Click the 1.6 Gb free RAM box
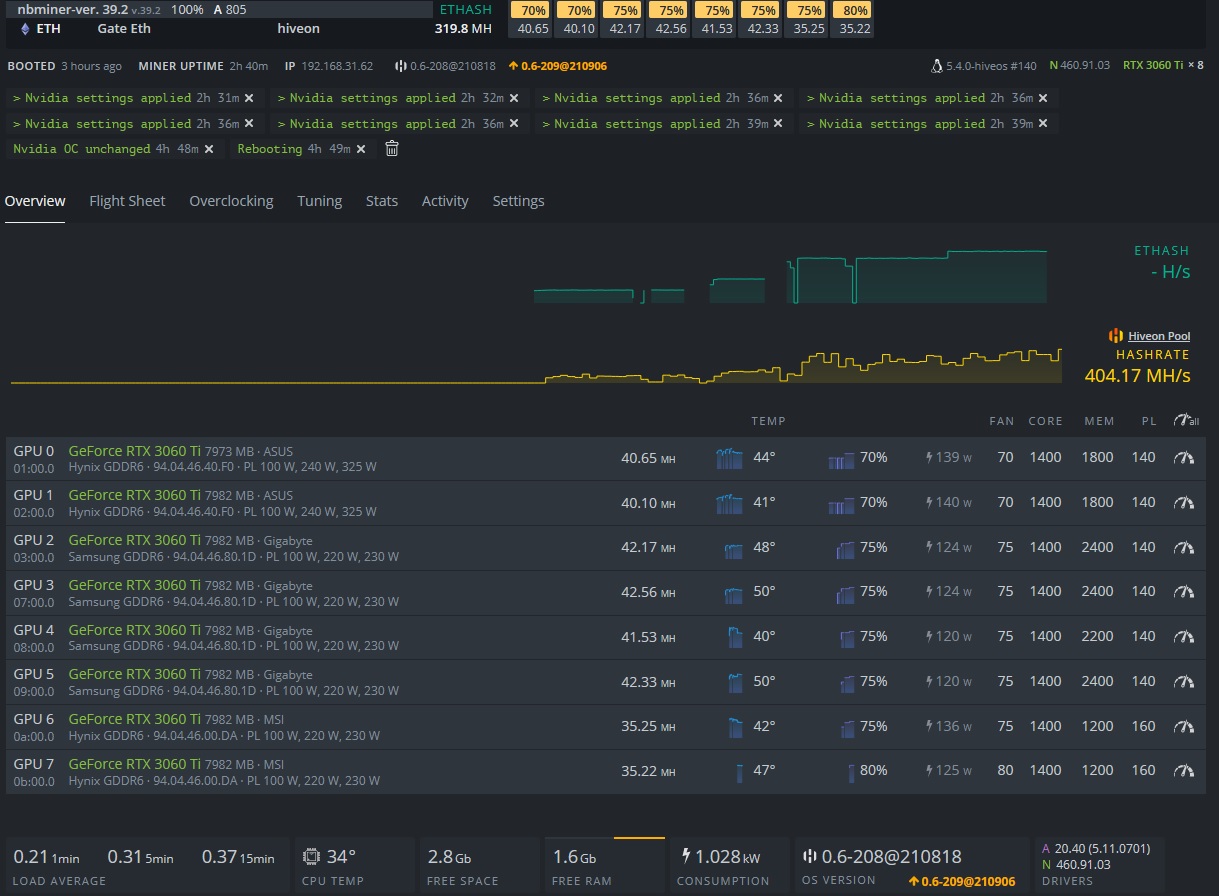Image resolution: width=1219 pixels, height=896 pixels. click(605, 865)
